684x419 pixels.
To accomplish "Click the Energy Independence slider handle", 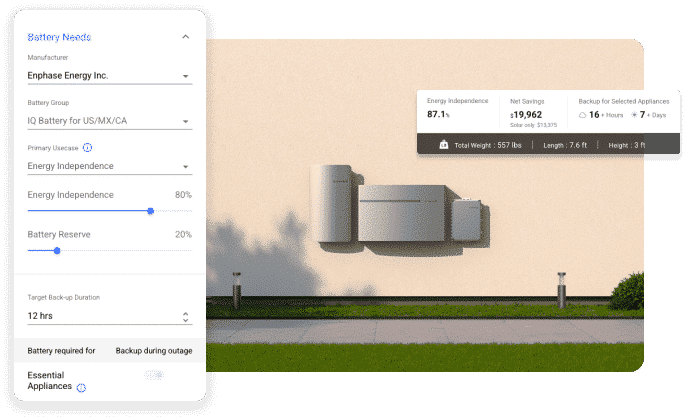I will pos(150,211).
